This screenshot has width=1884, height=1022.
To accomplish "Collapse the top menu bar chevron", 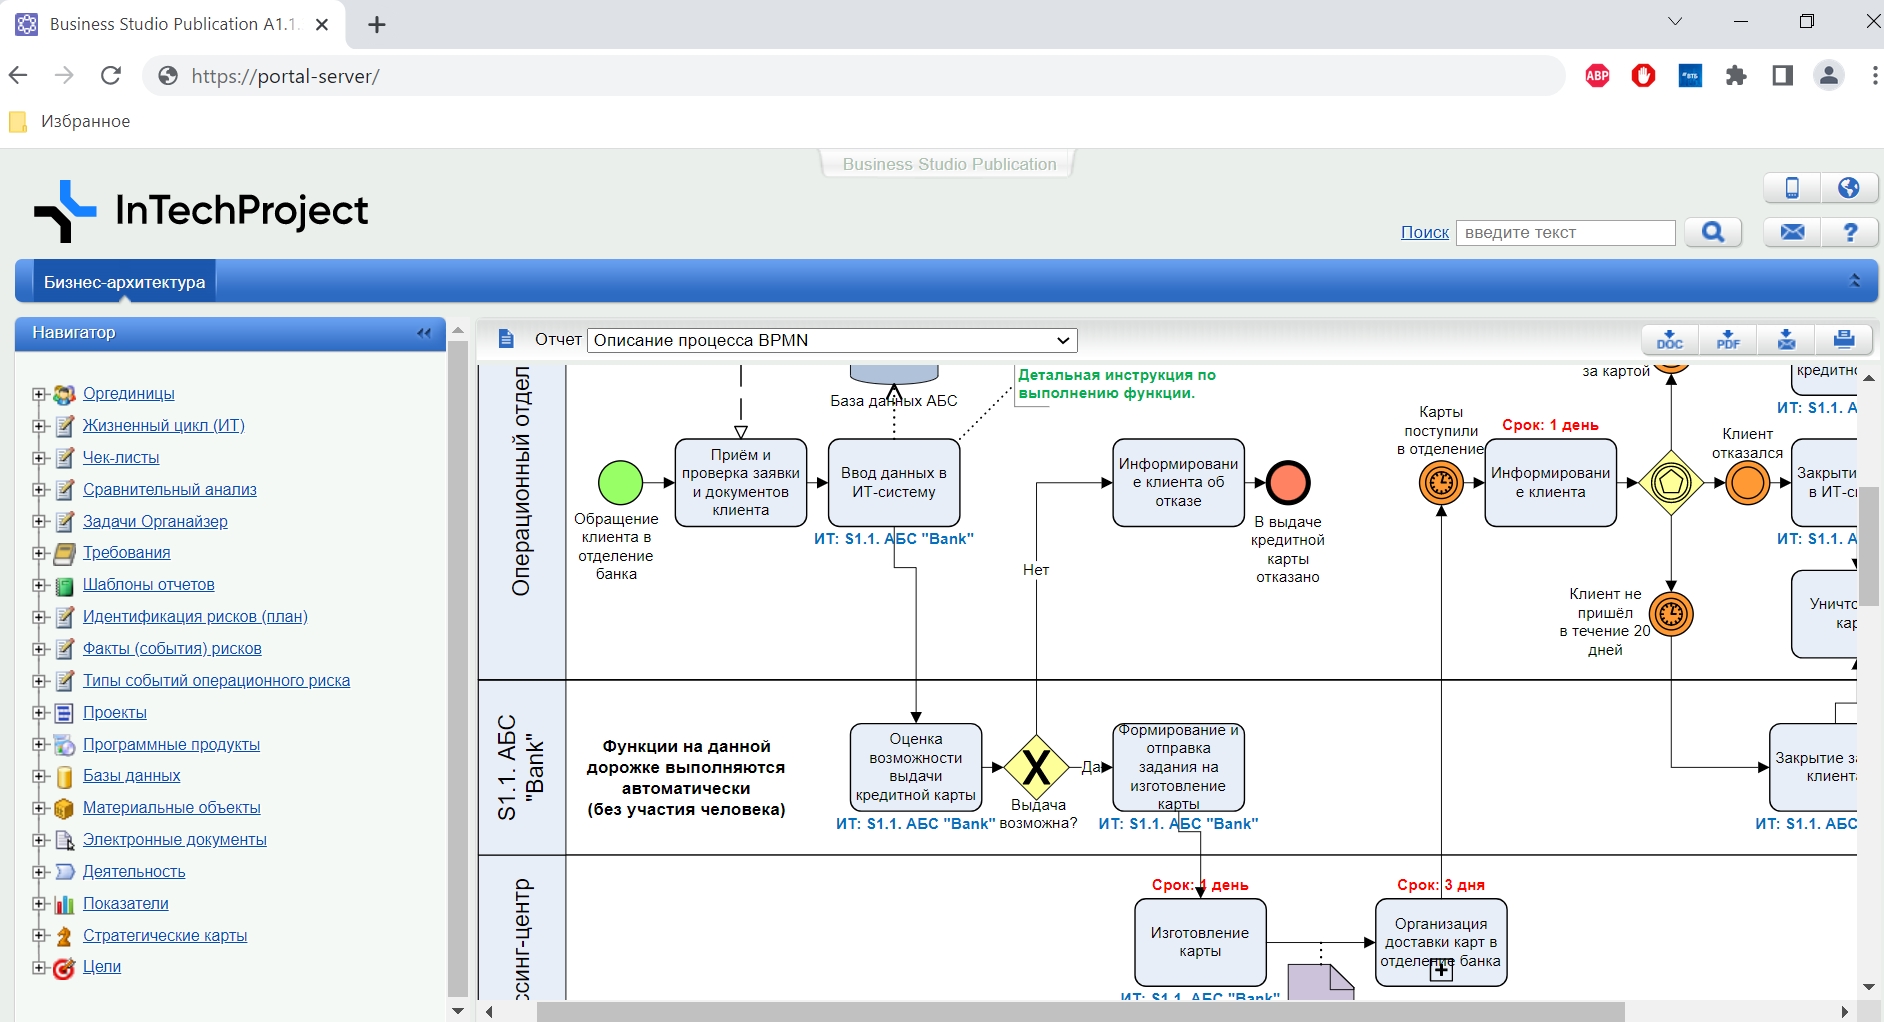I will coord(1854,281).
